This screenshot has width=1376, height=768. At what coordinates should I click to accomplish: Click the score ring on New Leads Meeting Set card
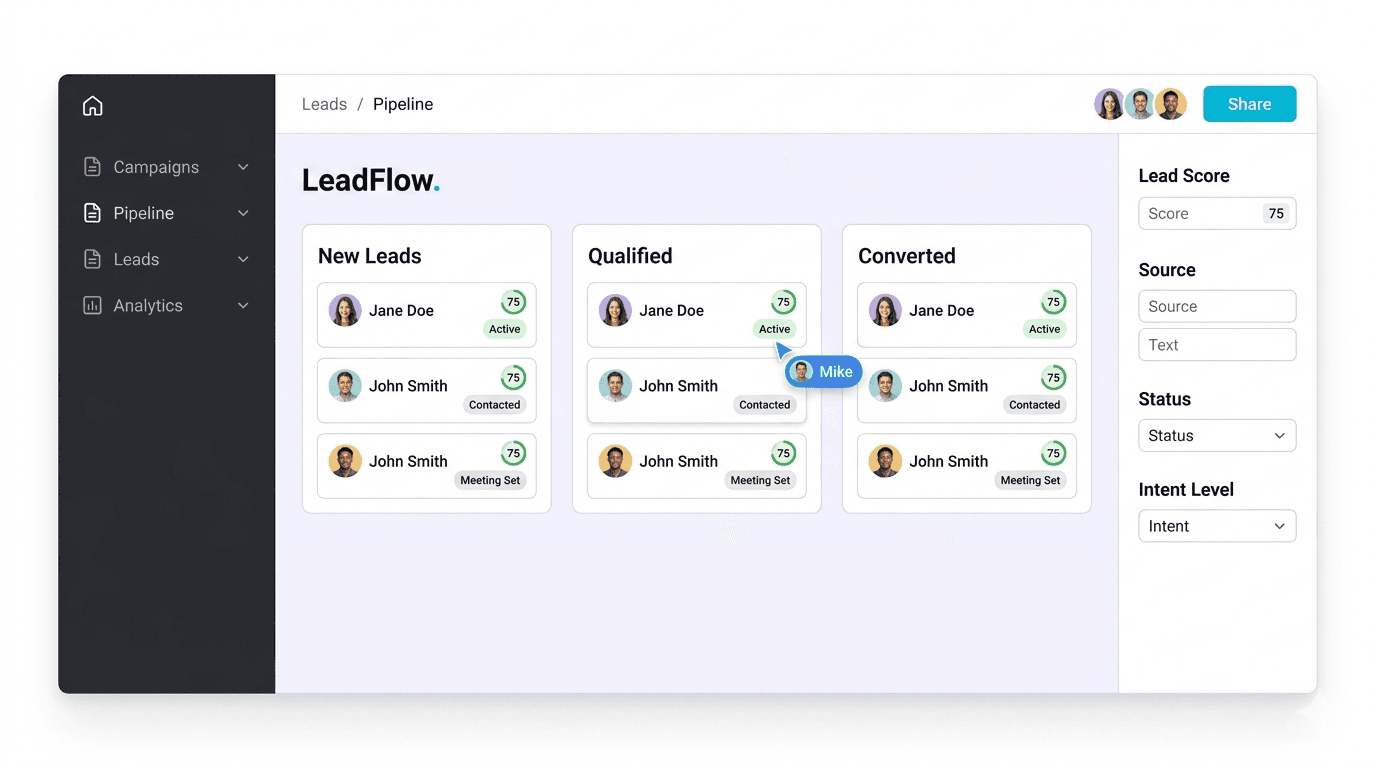513,453
